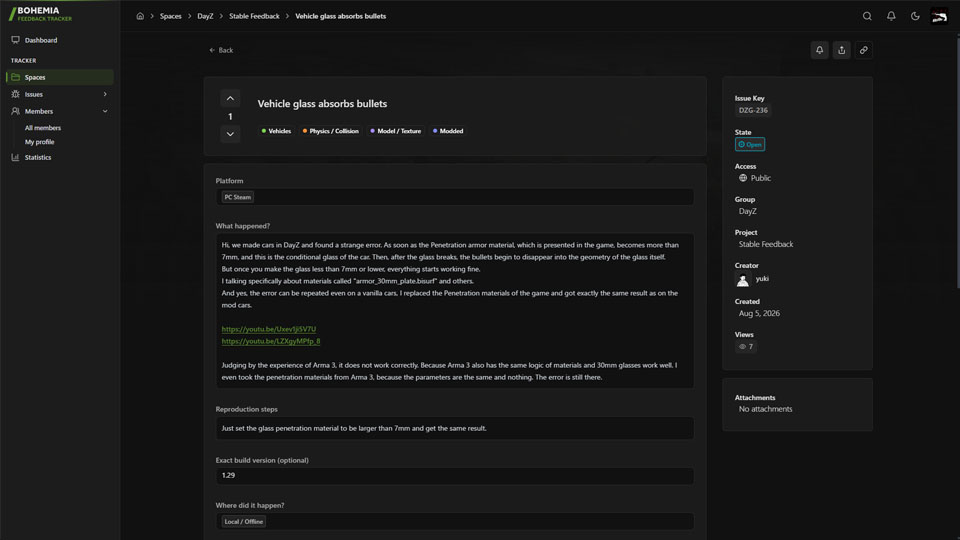This screenshot has width=960, height=540.
Task: Go to Spaces breadcrumb
Action: click(171, 16)
